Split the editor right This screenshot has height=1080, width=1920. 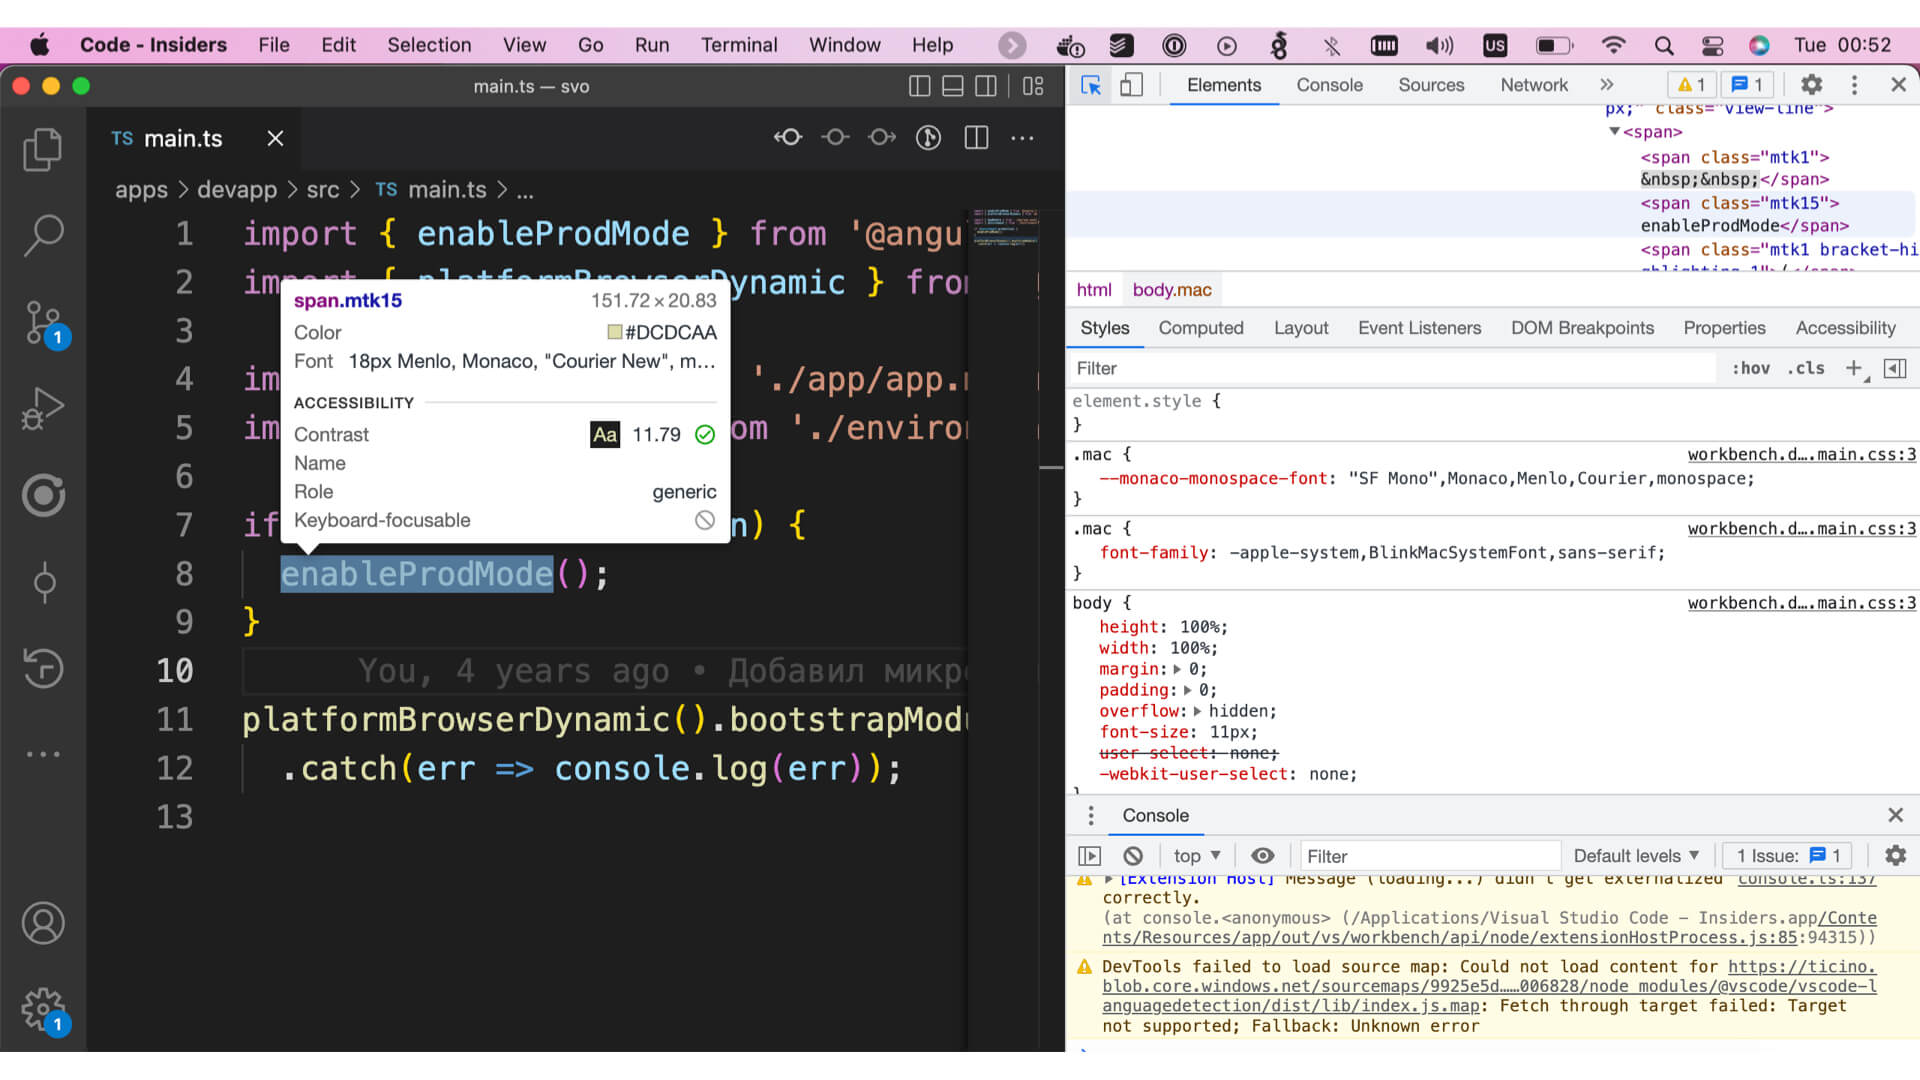(976, 138)
